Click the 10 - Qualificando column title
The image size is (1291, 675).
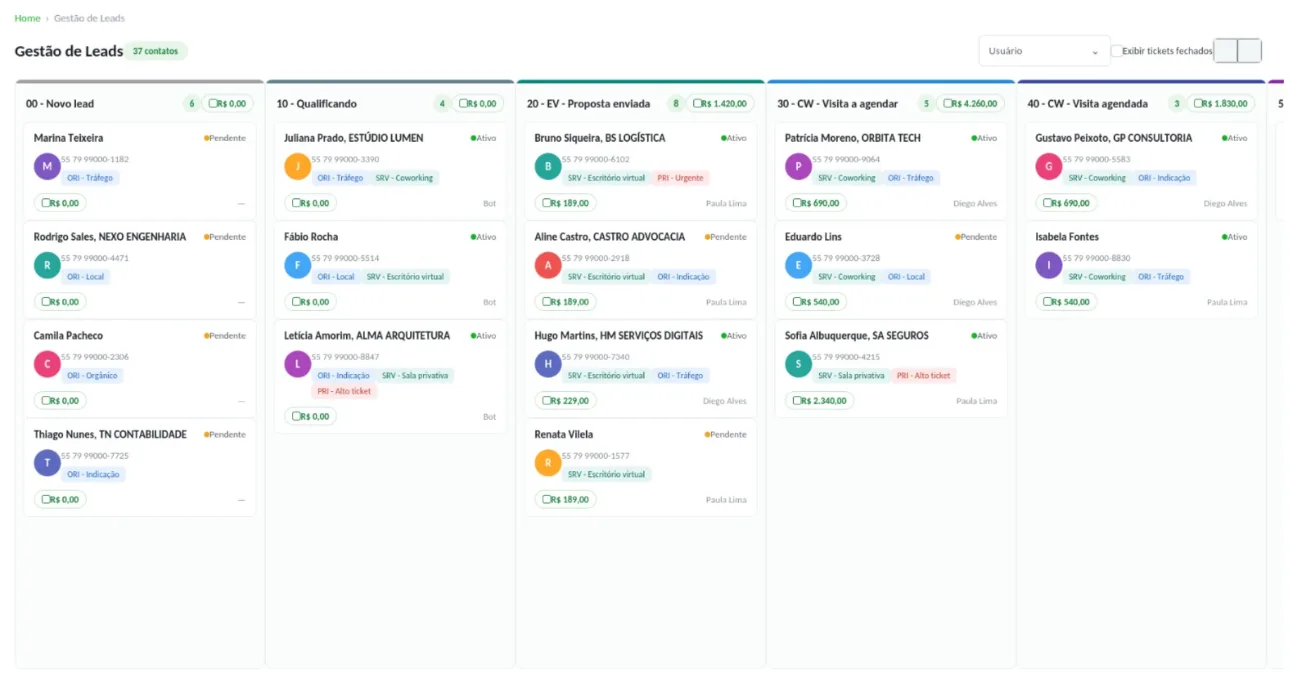point(317,104)
